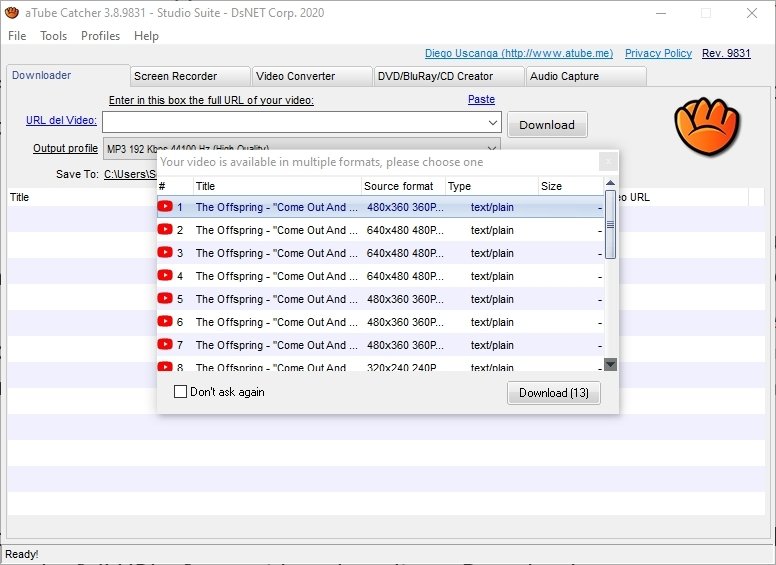Sort by the Title column in dialog
The height and width of the screenshot is (565, 776).
pos(277,186)
